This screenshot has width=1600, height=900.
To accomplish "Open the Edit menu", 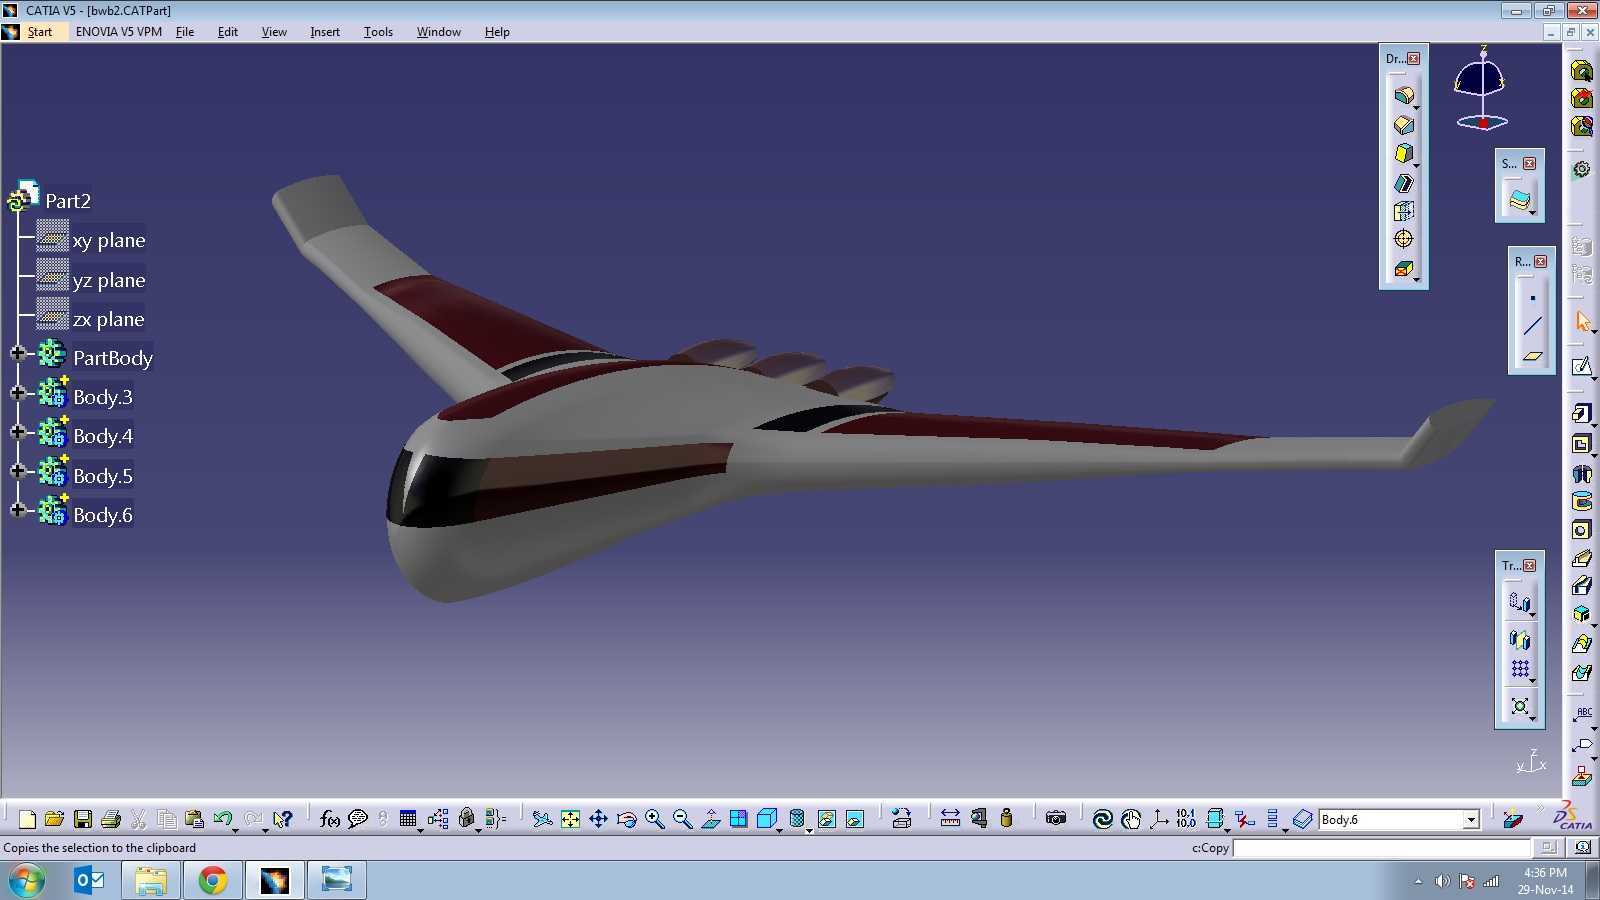I will (228, 32).
